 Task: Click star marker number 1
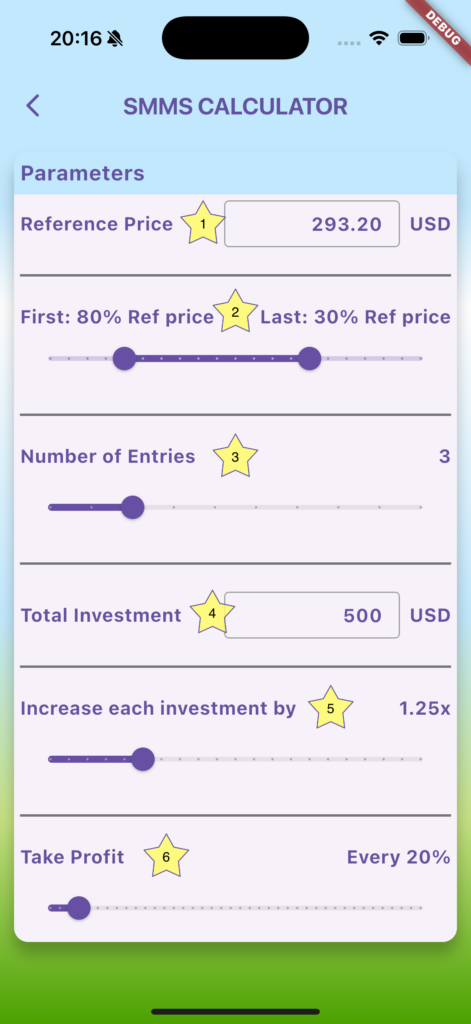pyautogui.click(x=203, y=223)
